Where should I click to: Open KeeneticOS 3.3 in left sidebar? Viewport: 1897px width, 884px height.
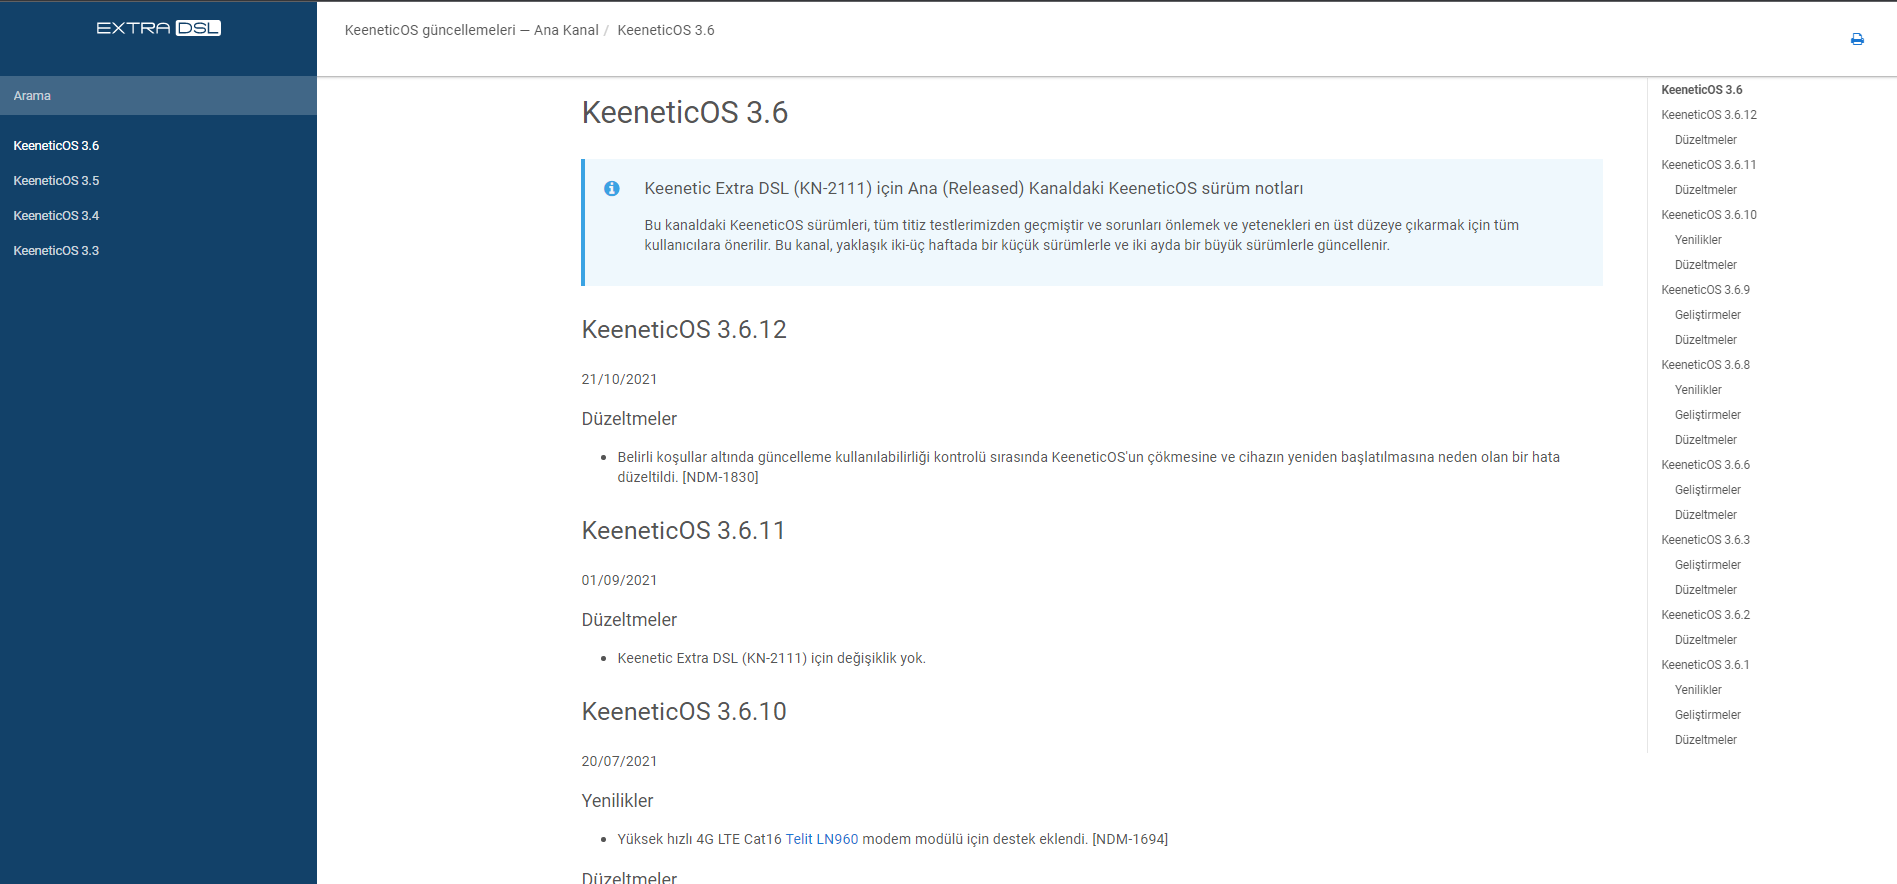pyautogui.click(x=56, y=251)
